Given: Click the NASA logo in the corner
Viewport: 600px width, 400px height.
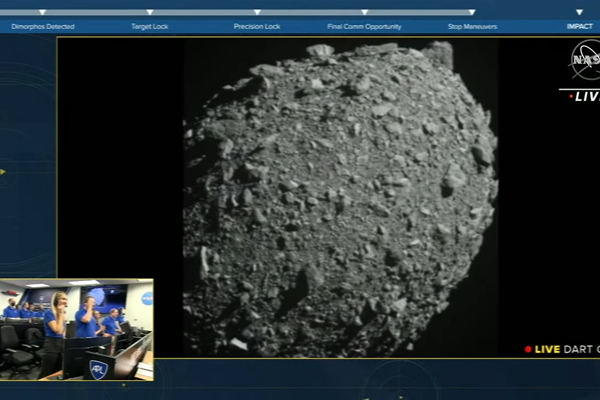Looking at the screenshot, I should point(585,60).
